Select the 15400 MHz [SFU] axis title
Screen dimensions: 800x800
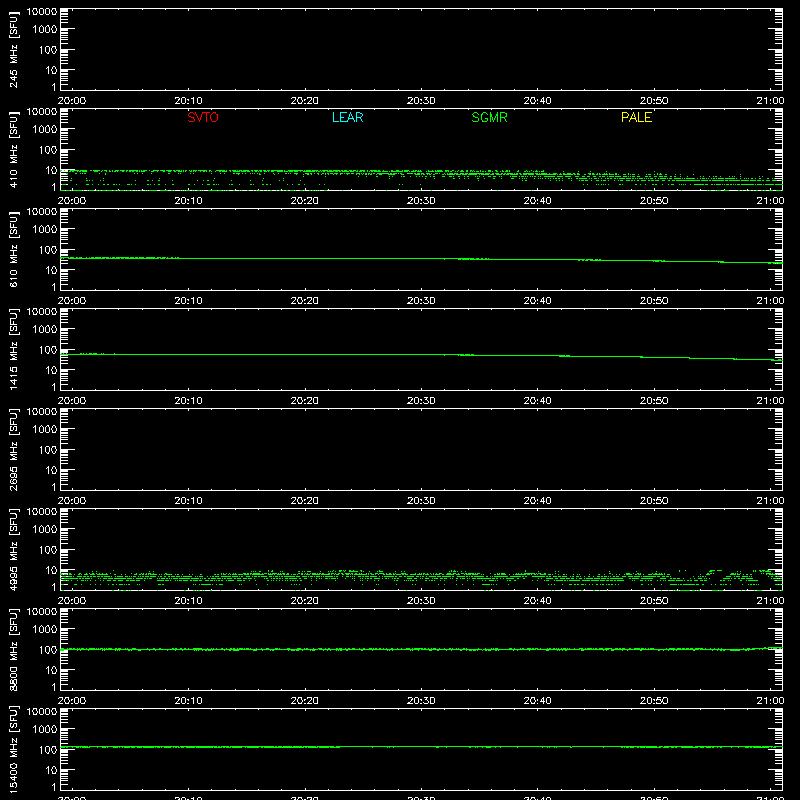pyautogui.click(x=13, y=749)
